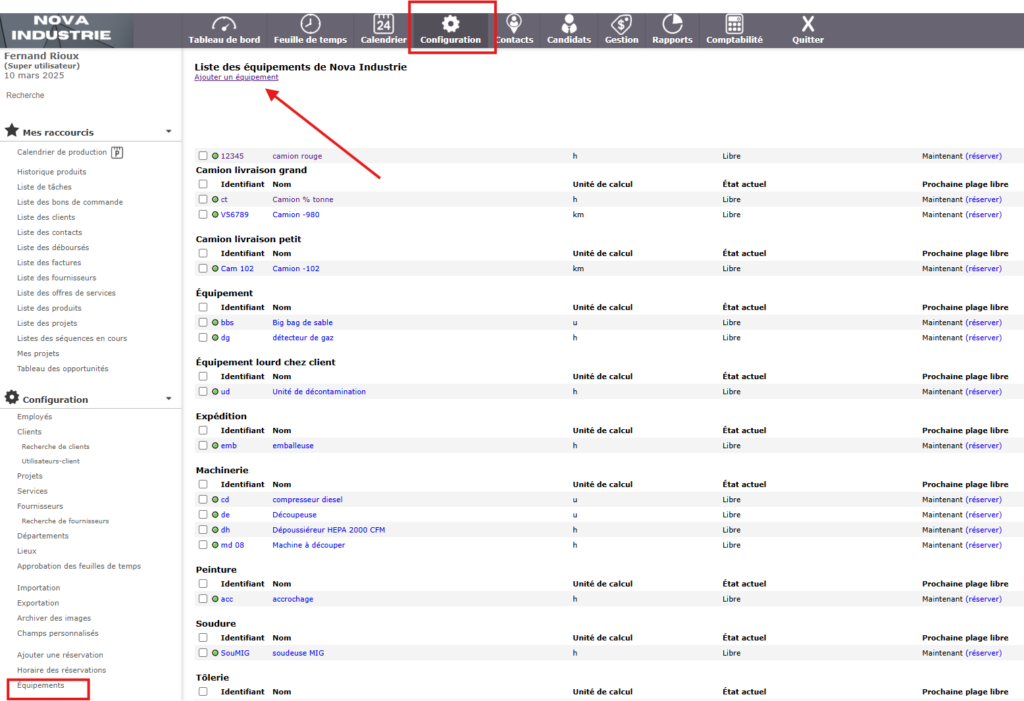Select all checkbox in Machinerie header row

click(203, 484)
